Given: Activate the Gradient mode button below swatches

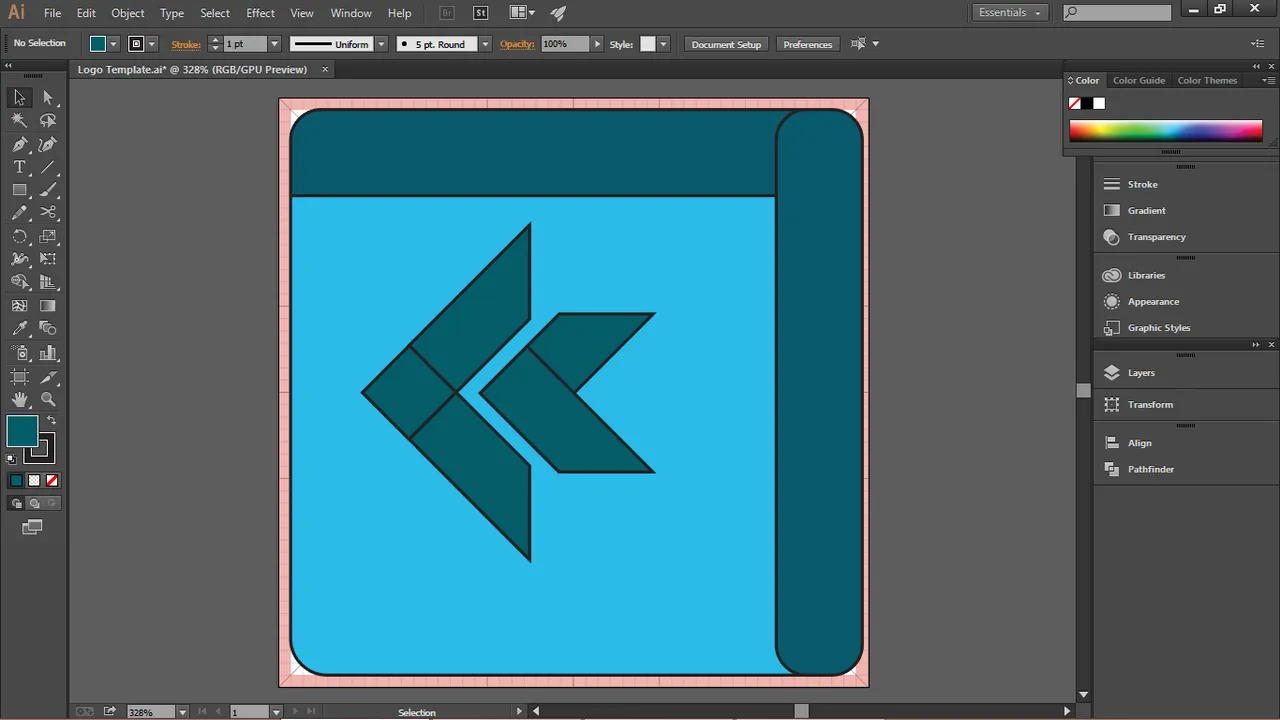Looking at the screenshot, I should click(34, 480).
